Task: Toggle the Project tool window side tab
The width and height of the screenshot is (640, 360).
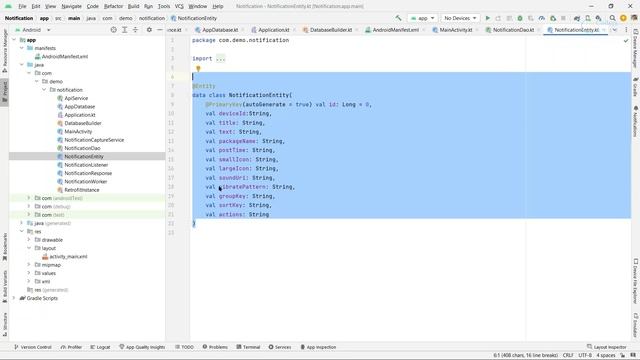Action: (5, 93)
